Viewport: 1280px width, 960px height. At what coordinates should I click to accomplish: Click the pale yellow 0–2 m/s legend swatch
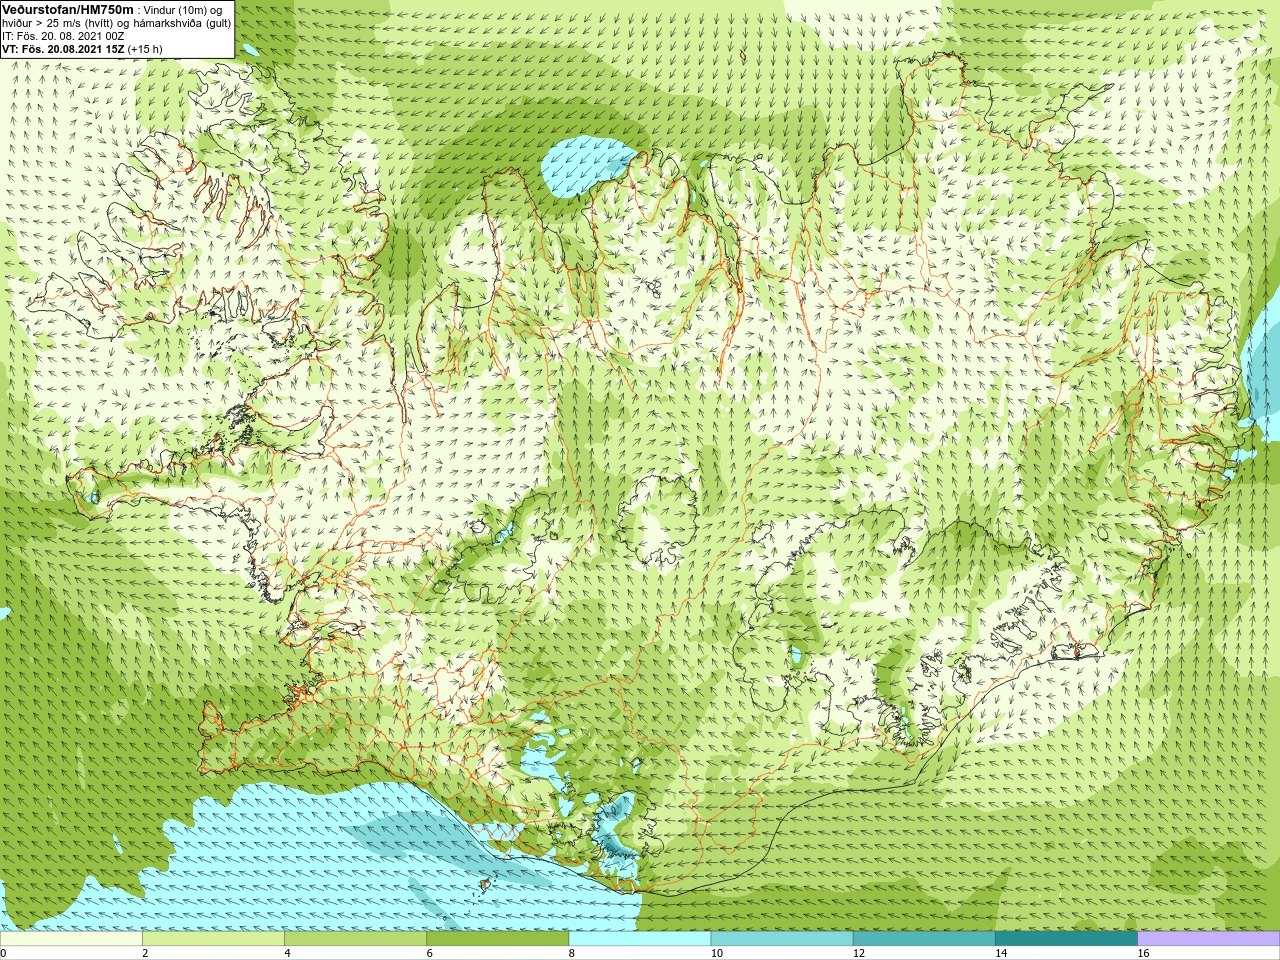(x=71, y=939)
